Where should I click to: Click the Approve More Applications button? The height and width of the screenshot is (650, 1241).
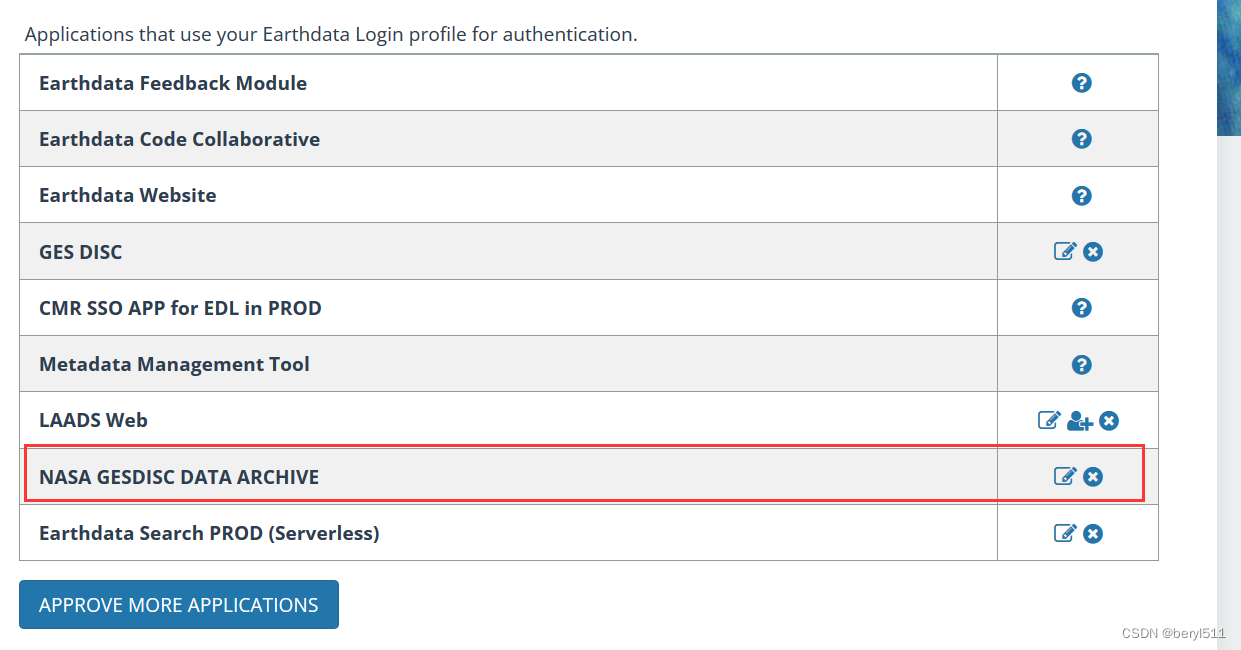[x=179, y=605]
